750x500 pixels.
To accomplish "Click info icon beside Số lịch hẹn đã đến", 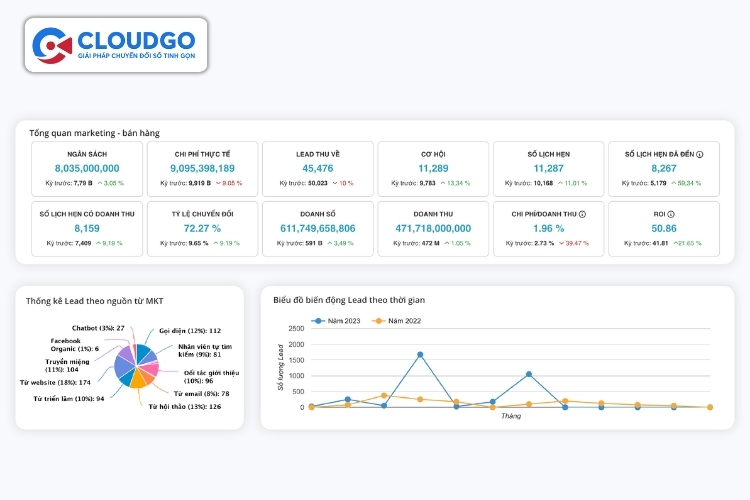I will coord(700,154).
